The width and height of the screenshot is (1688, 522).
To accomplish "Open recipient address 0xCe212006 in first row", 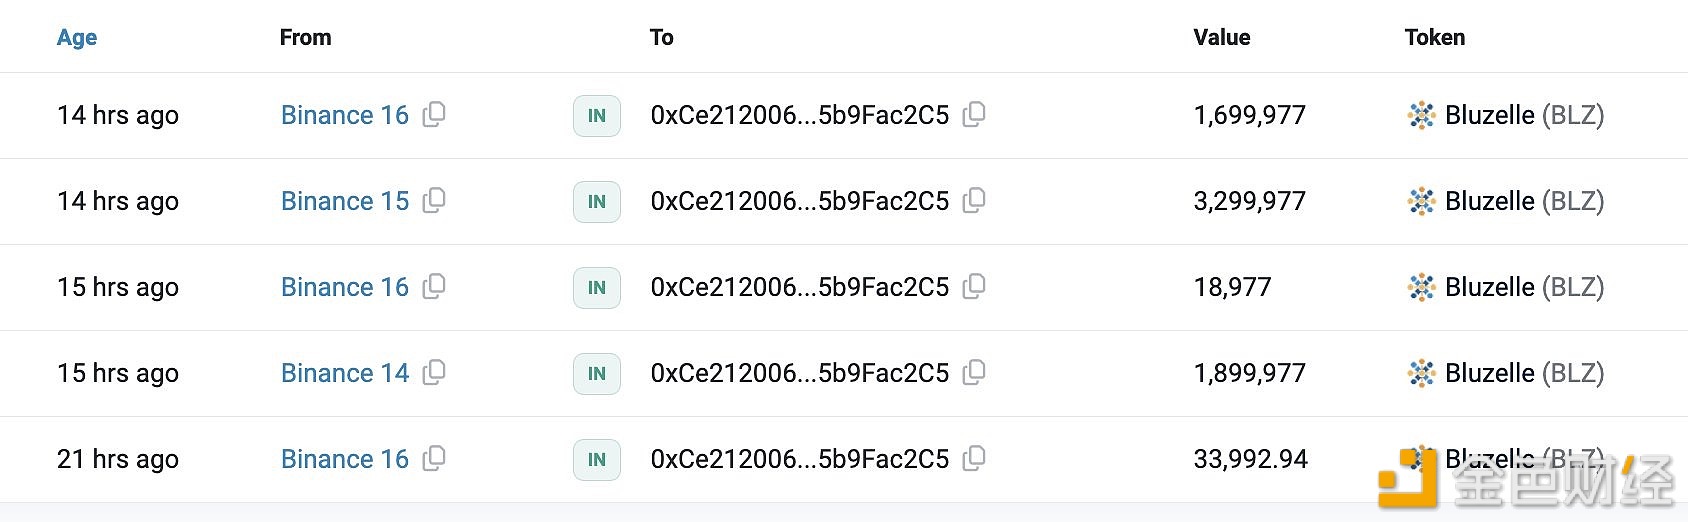I will (x=800, y=115).
